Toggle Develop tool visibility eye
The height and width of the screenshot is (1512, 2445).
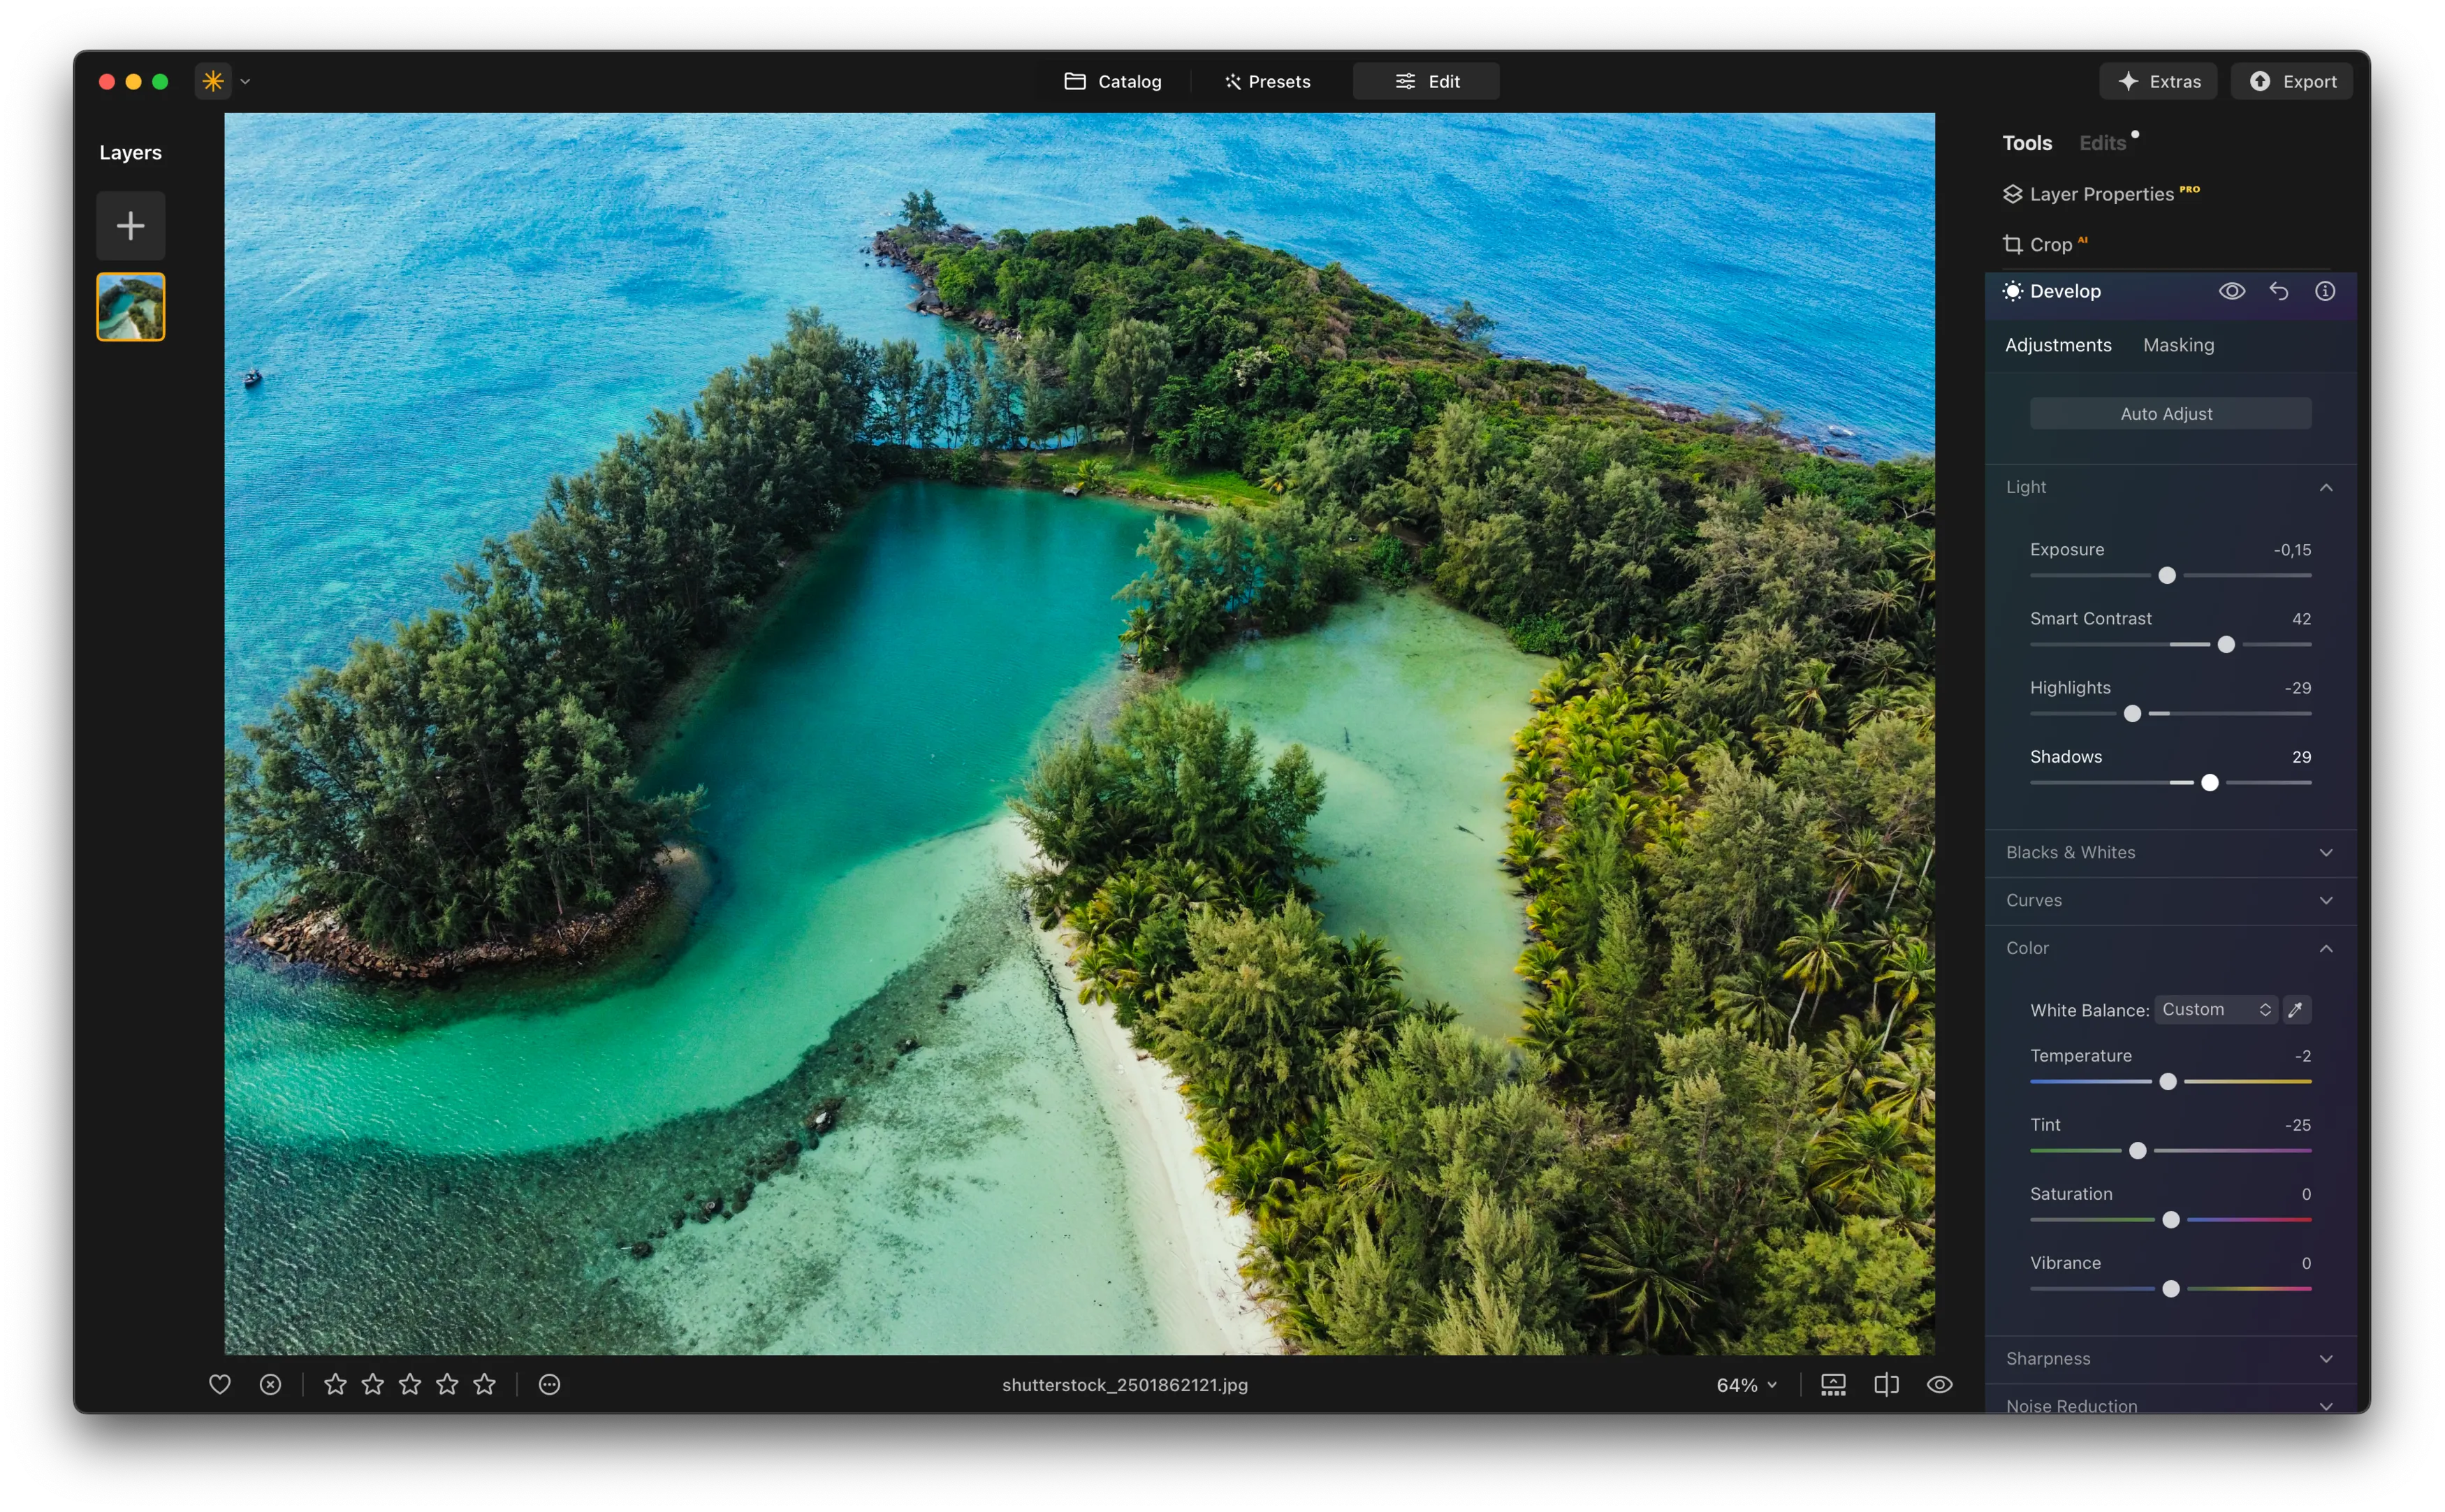(x=2232, y=291)
